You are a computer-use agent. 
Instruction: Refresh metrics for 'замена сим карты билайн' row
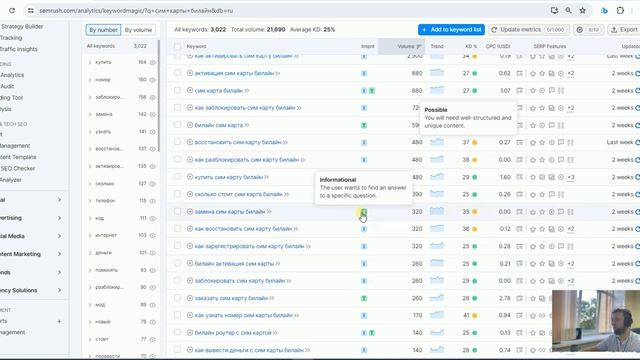637,212
